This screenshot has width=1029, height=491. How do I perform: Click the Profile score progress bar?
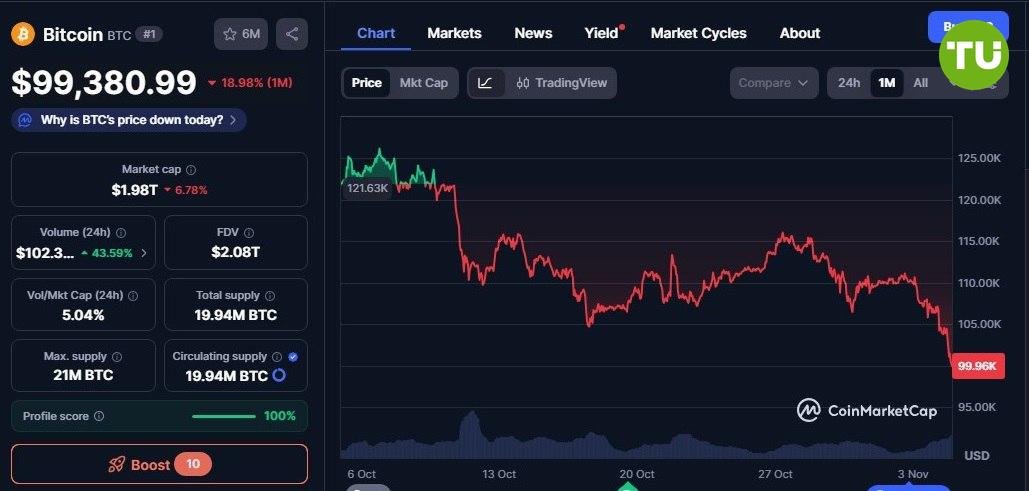click(x=223, y=416)
